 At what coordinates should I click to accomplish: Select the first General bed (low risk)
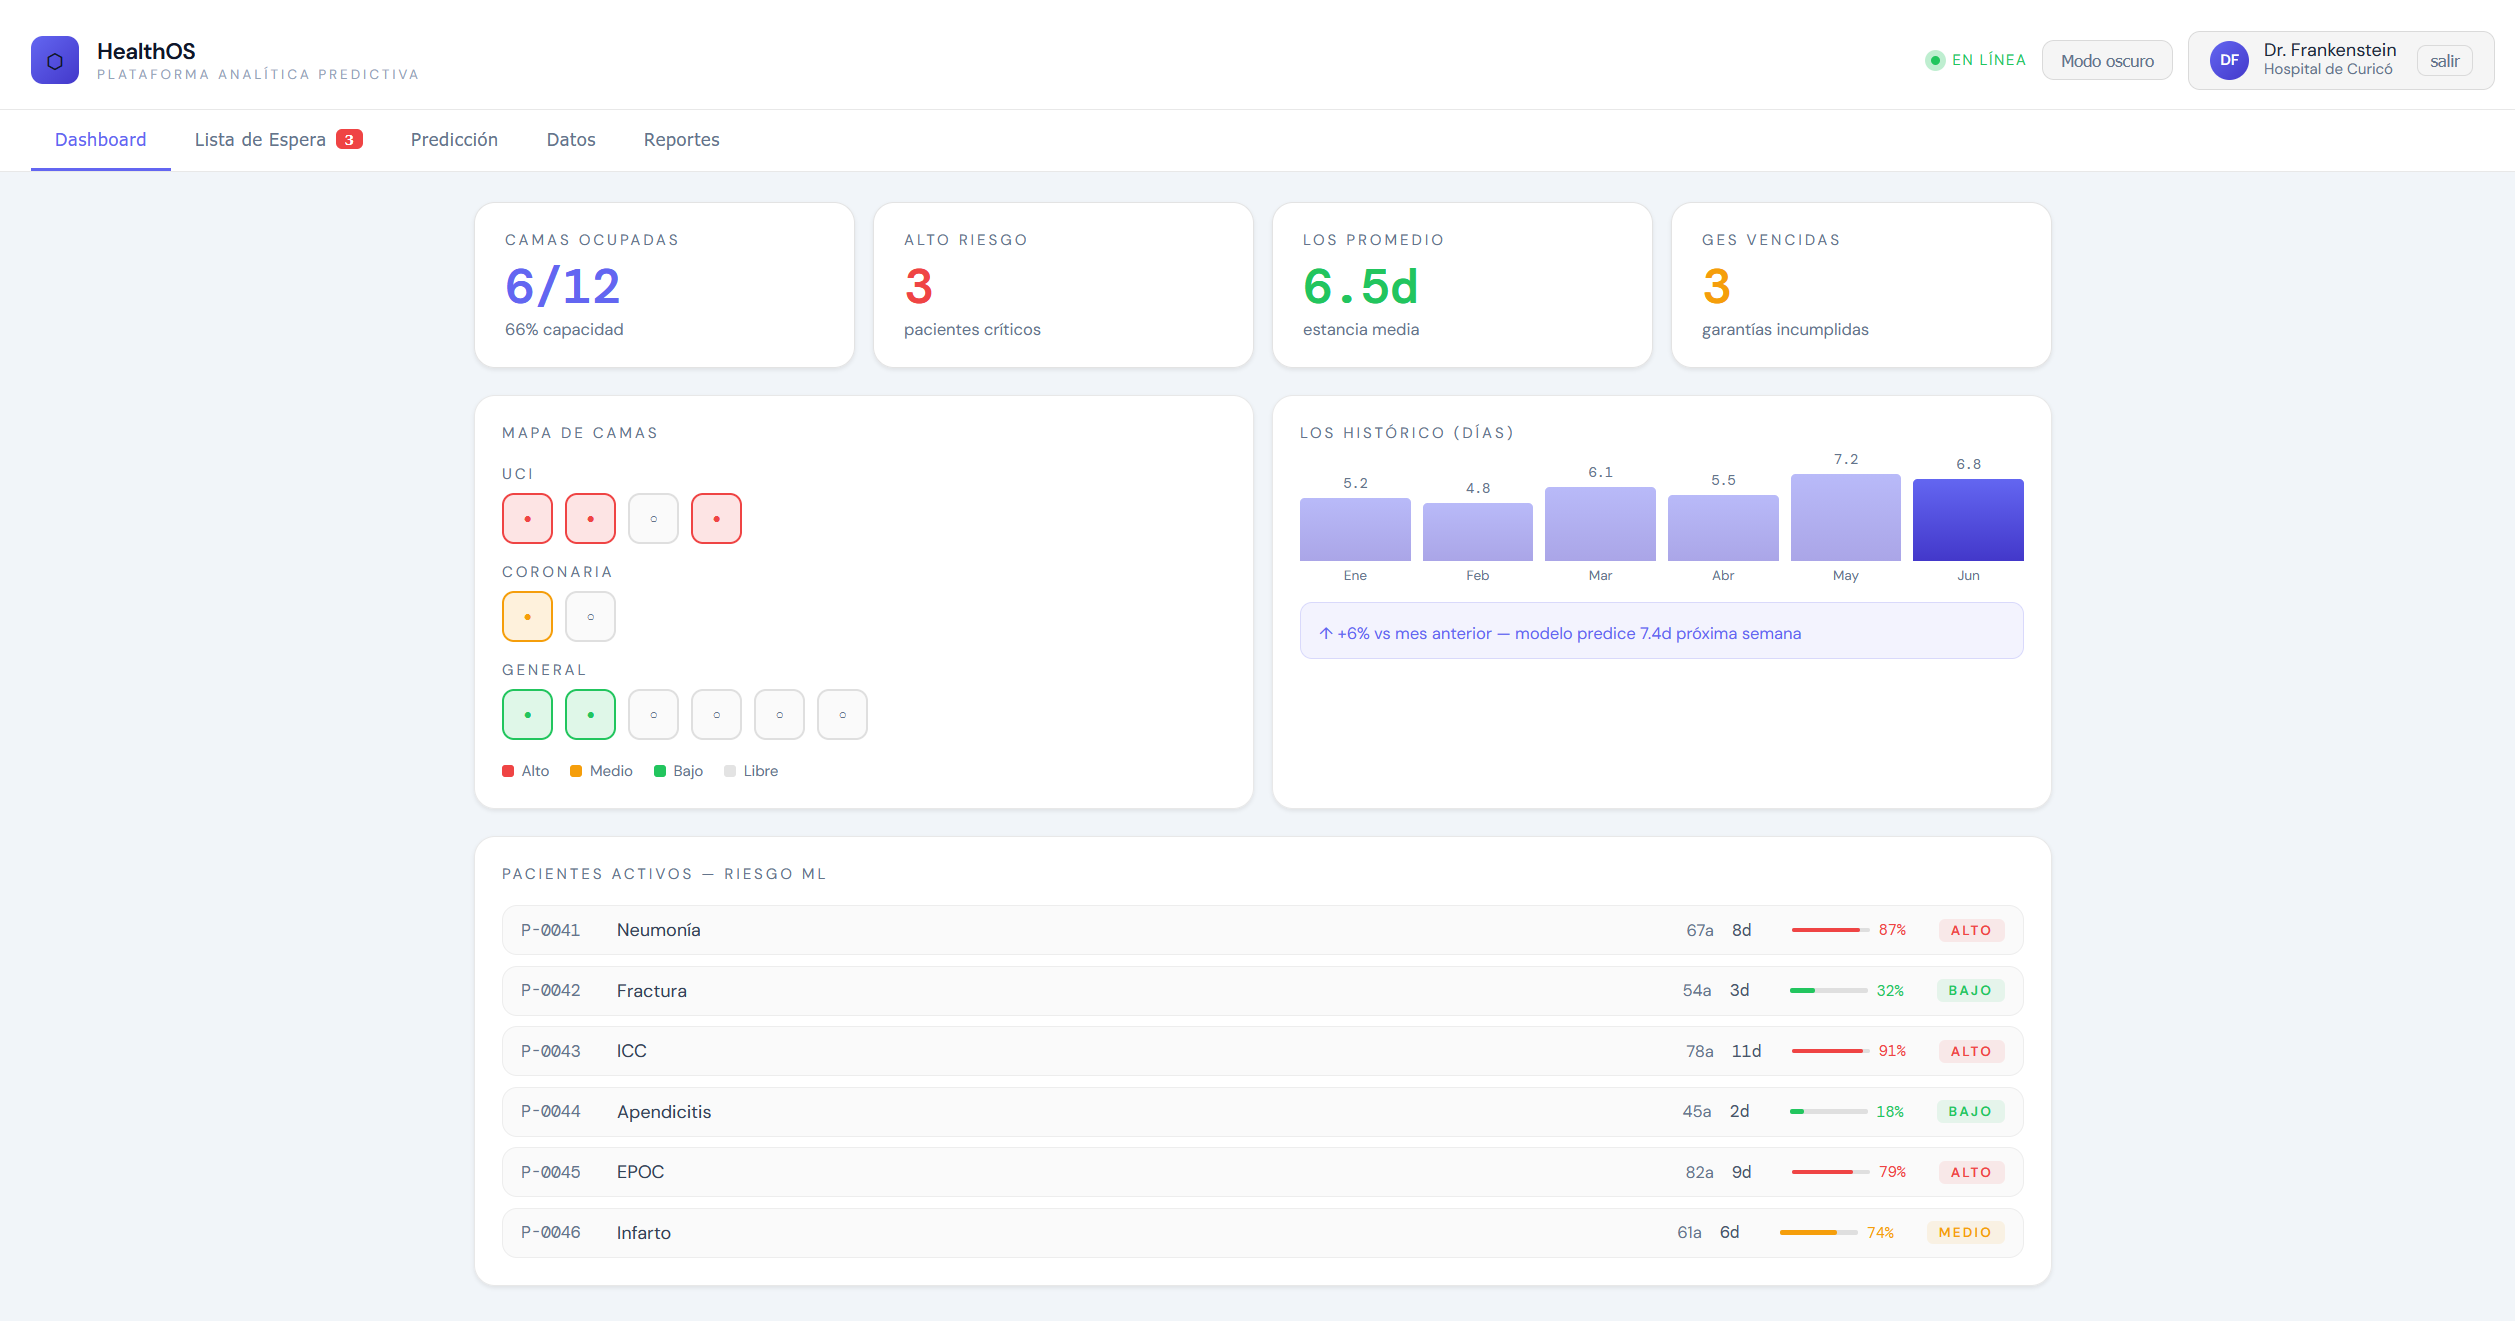(x=527, y=714)
